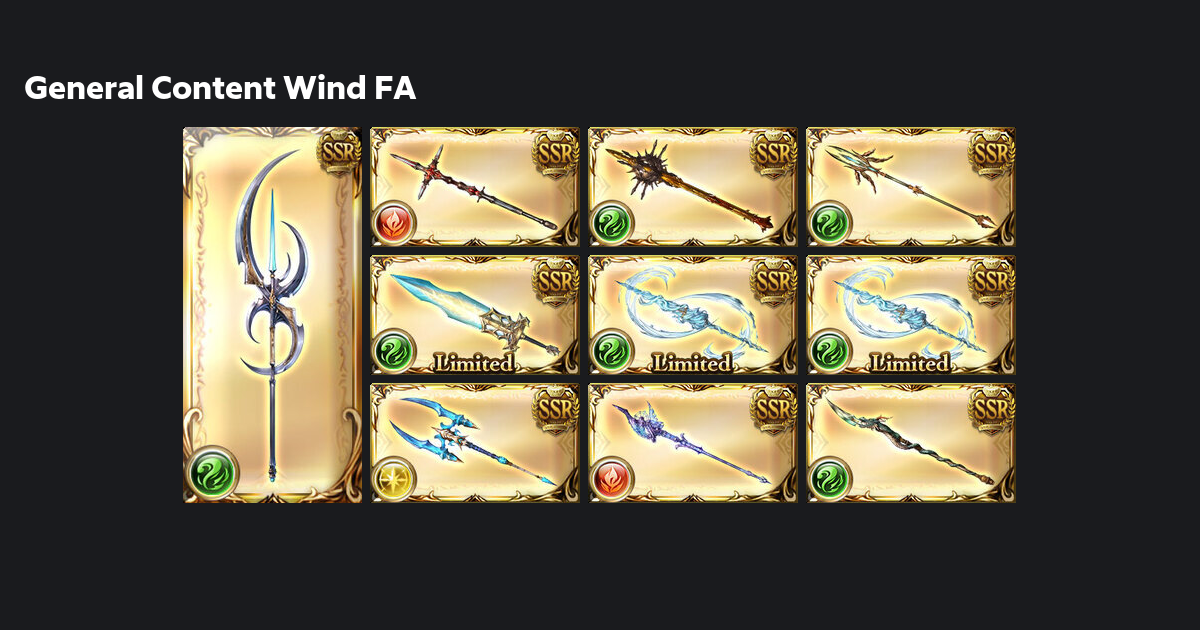Click the wind element icon on the spiked mace card
The height and width of the screenshot is (630, 1200).
(x=612, y=222)
